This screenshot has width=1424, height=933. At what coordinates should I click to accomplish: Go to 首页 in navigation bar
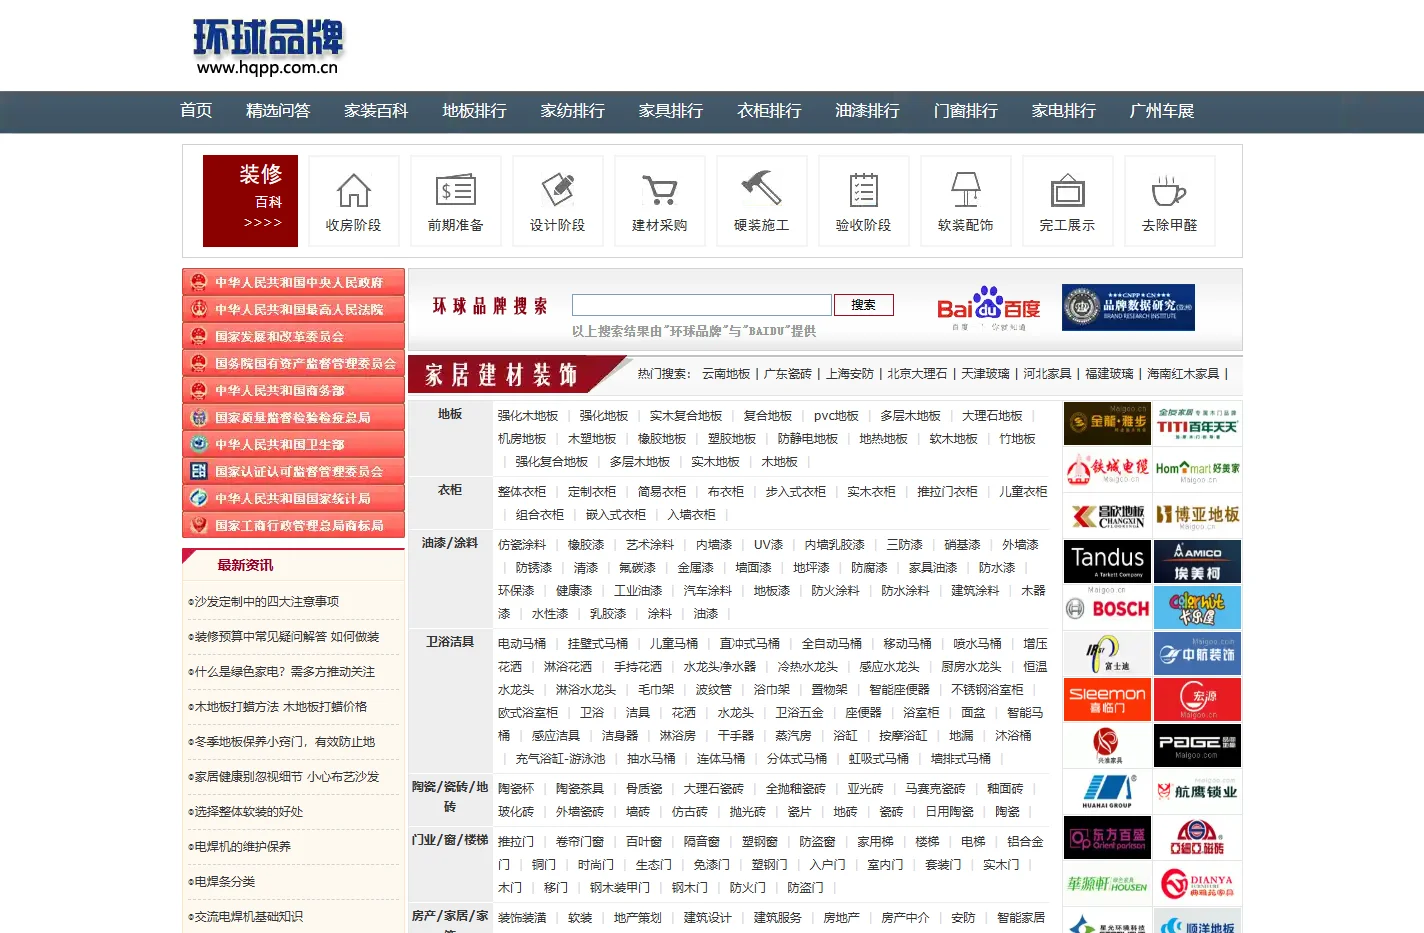(196, 111)
